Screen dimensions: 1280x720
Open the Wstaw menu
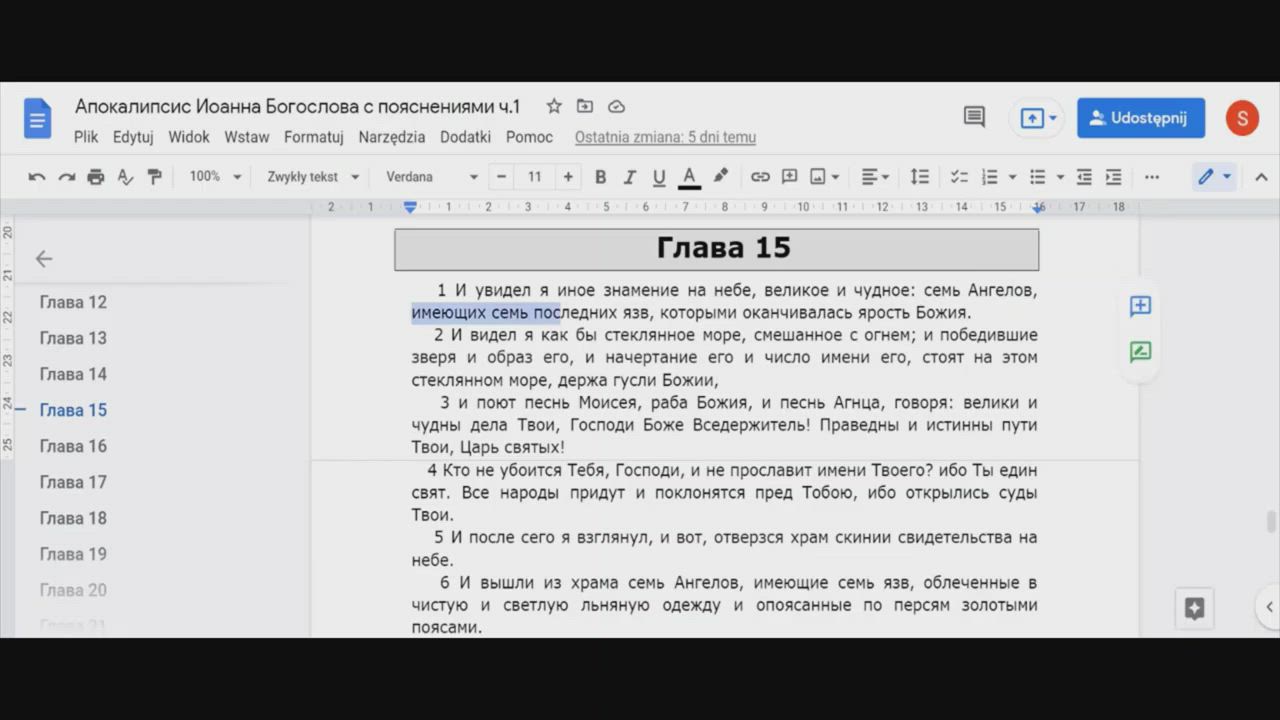[x=246, y=137]
